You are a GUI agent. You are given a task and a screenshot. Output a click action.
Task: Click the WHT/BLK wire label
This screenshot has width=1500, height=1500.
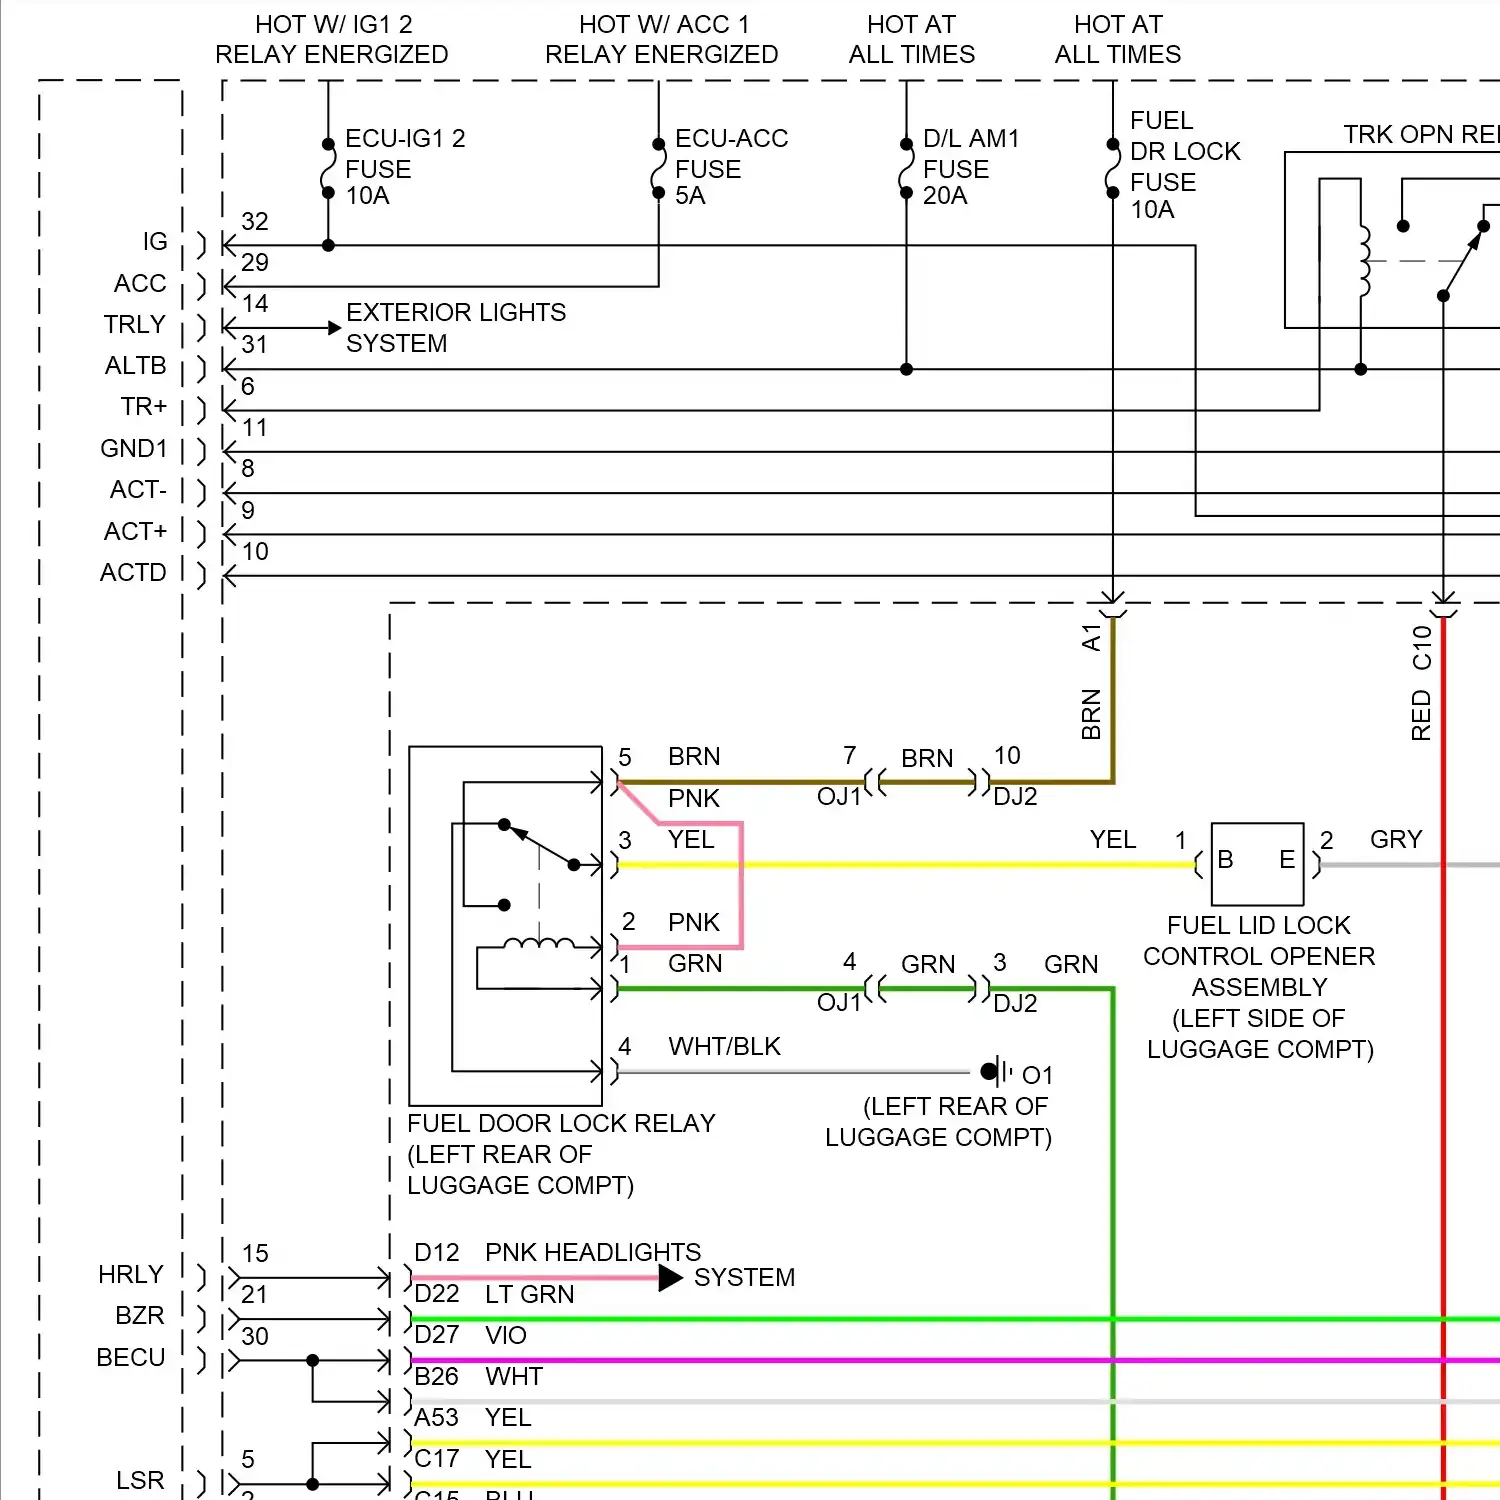pyautogui.click(x=724, y=1047)
